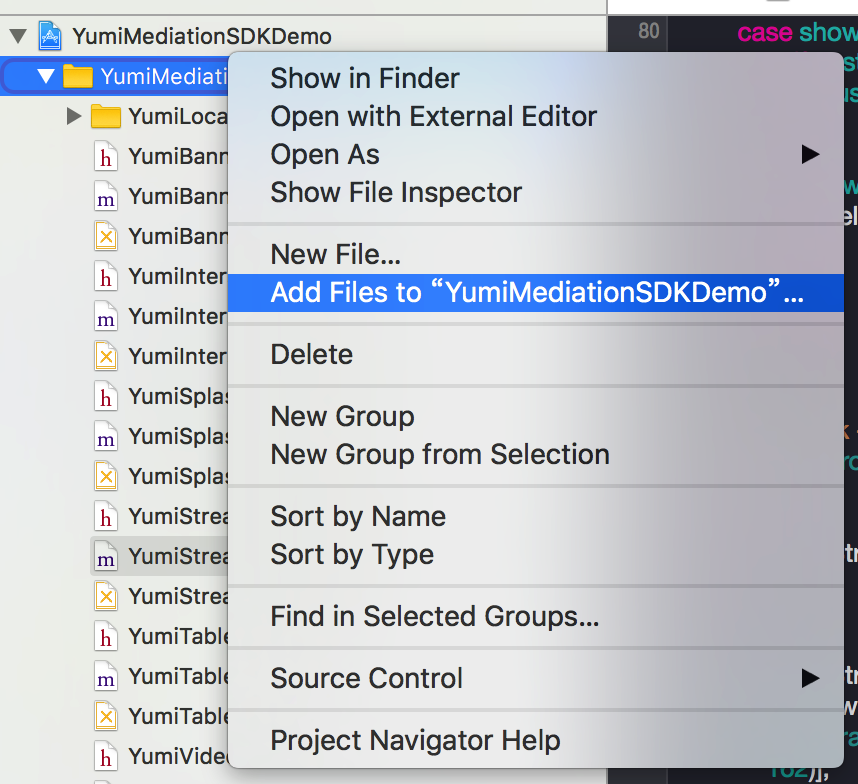Select the YumiBann xib interface file icon
Image resolution: width=858 pixels, height=784 pixels.
106,236
